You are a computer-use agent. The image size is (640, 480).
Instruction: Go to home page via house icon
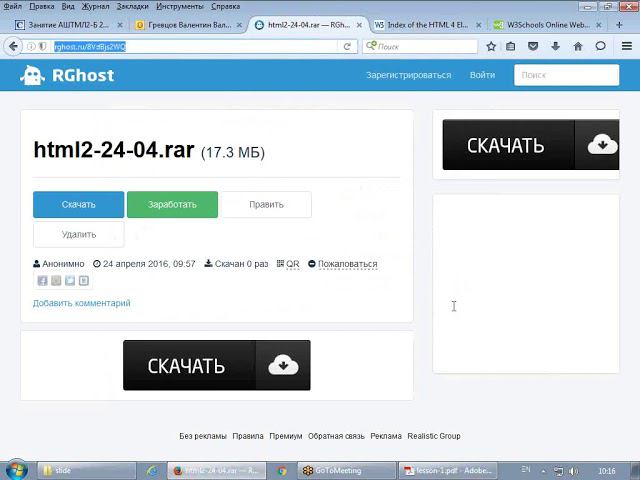click(x=578, y=47)
